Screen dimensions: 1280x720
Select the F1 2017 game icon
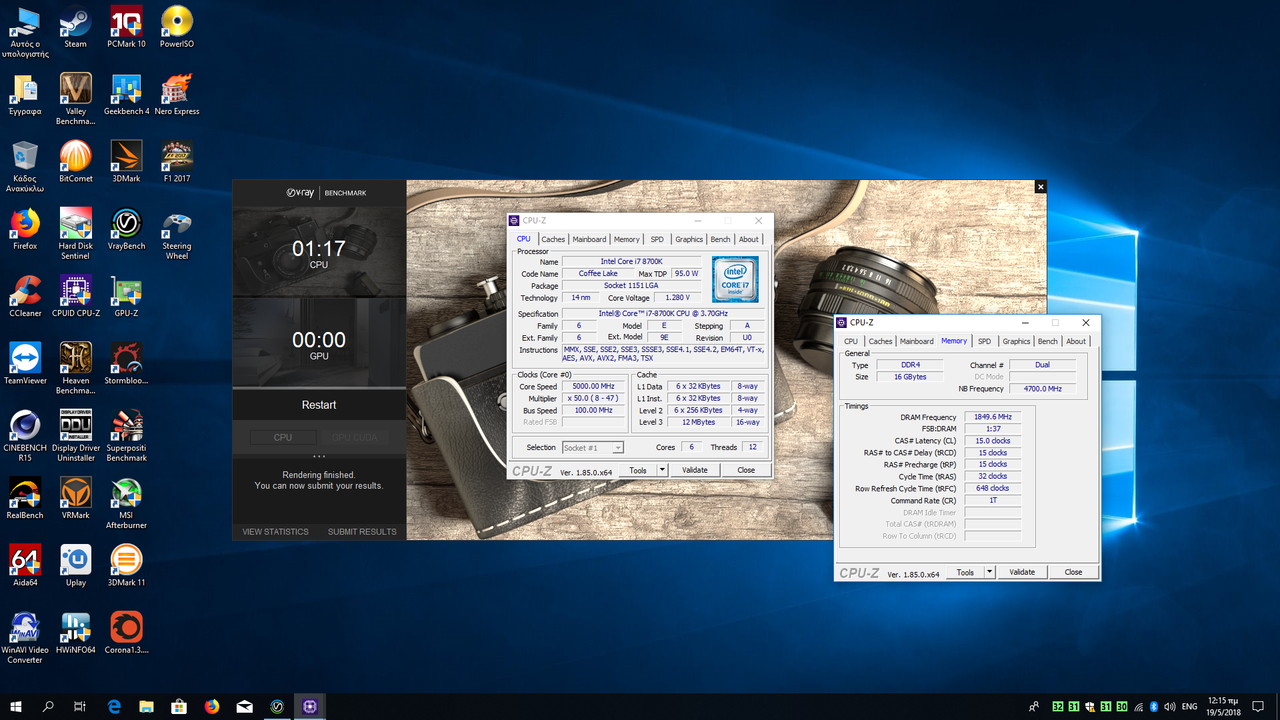pyautogui.click(x=177, y=161)
